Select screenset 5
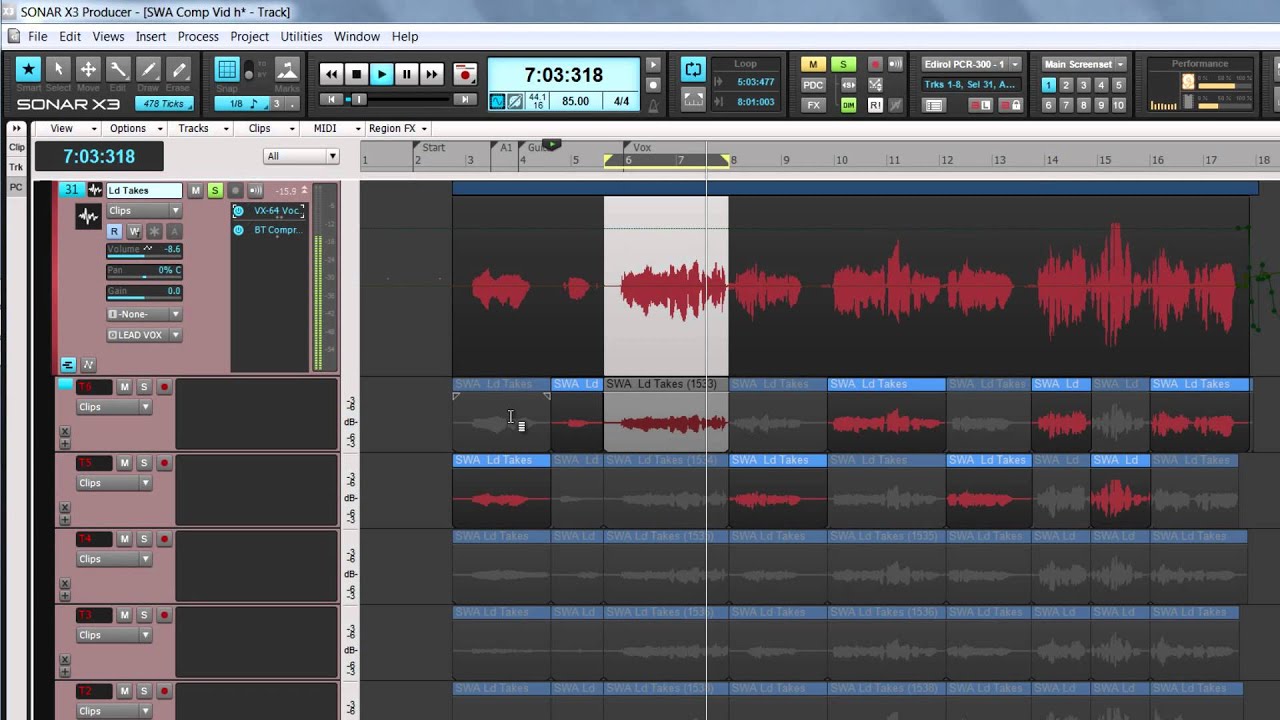Screen dimensions: 1280x720 pyautogui.click(x=1118, y=85)
